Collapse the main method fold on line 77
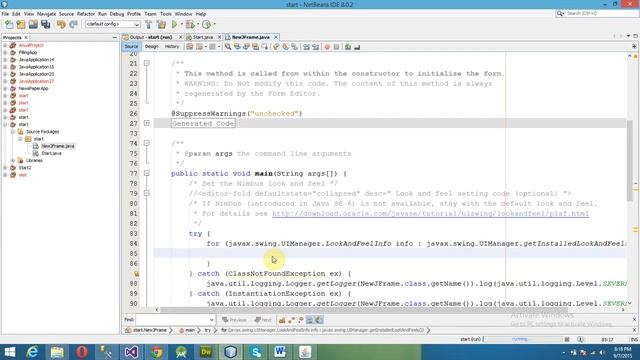Image resolution: width=640 pixels, height=360 pixels. tap(147, 173)
